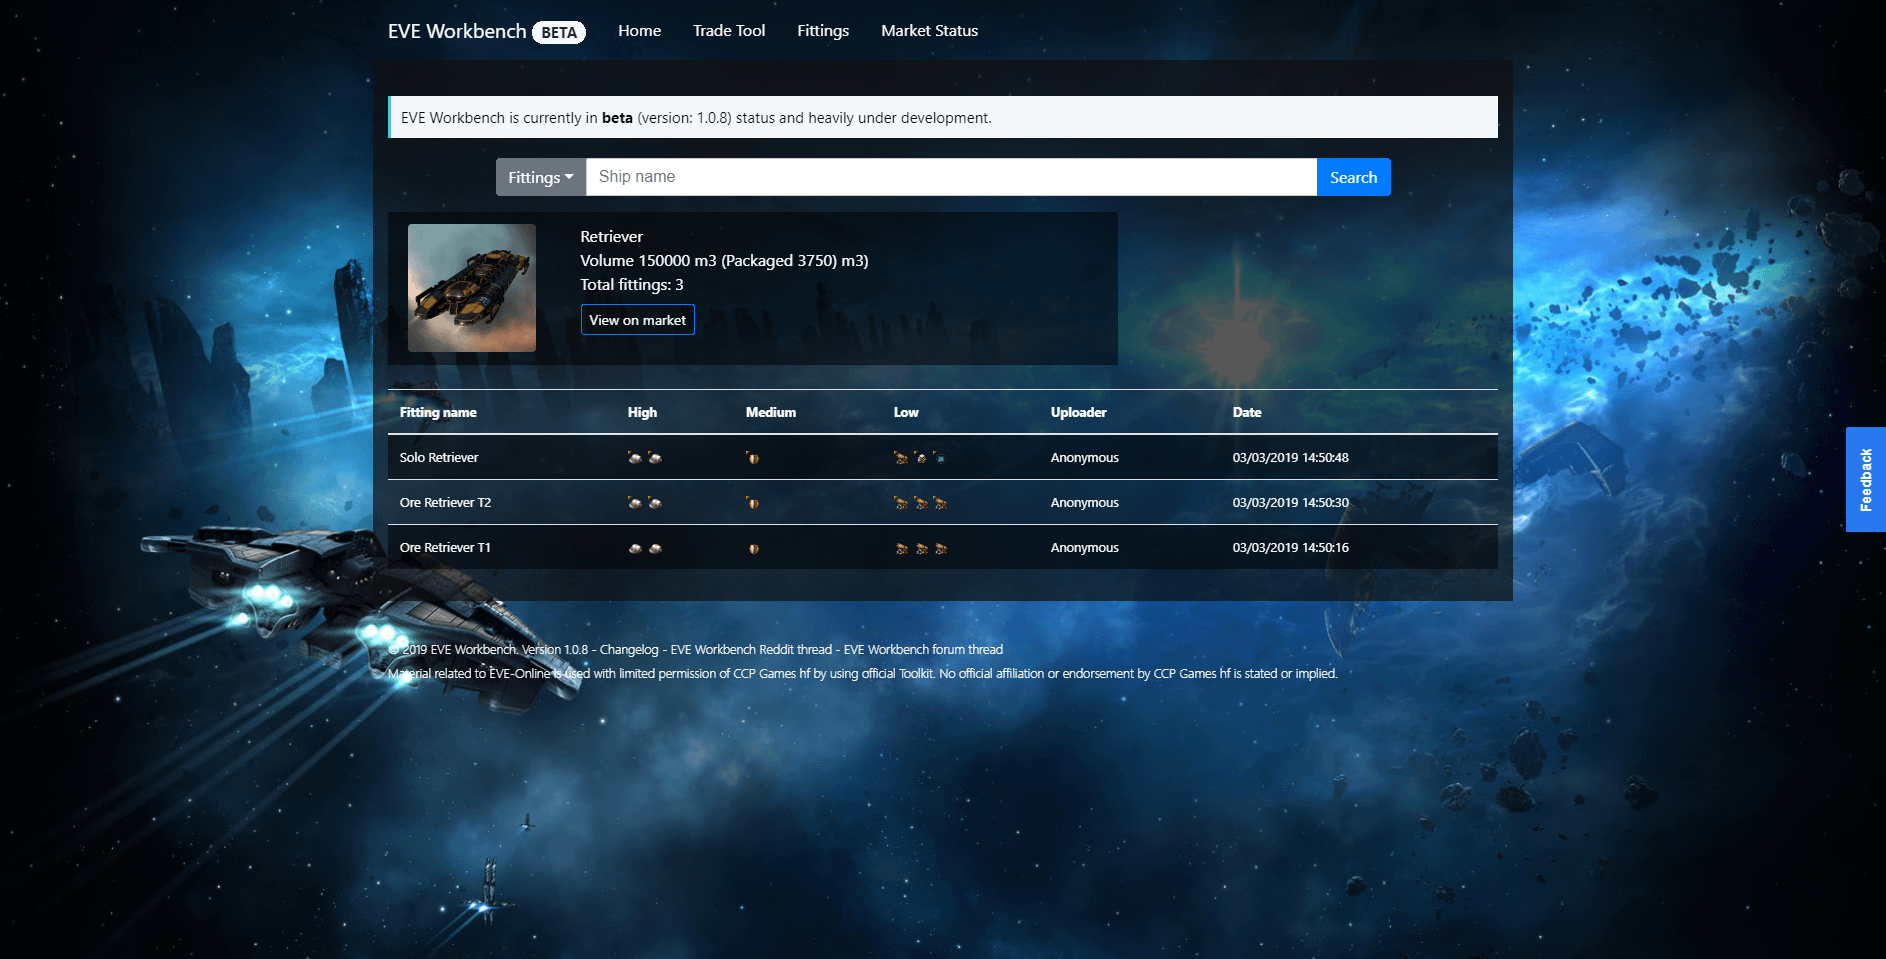Click first high-slot module icon in Ore Retriever T1 row
Image resolution: width=1886 pixels, height=959 pixels.
634,548
